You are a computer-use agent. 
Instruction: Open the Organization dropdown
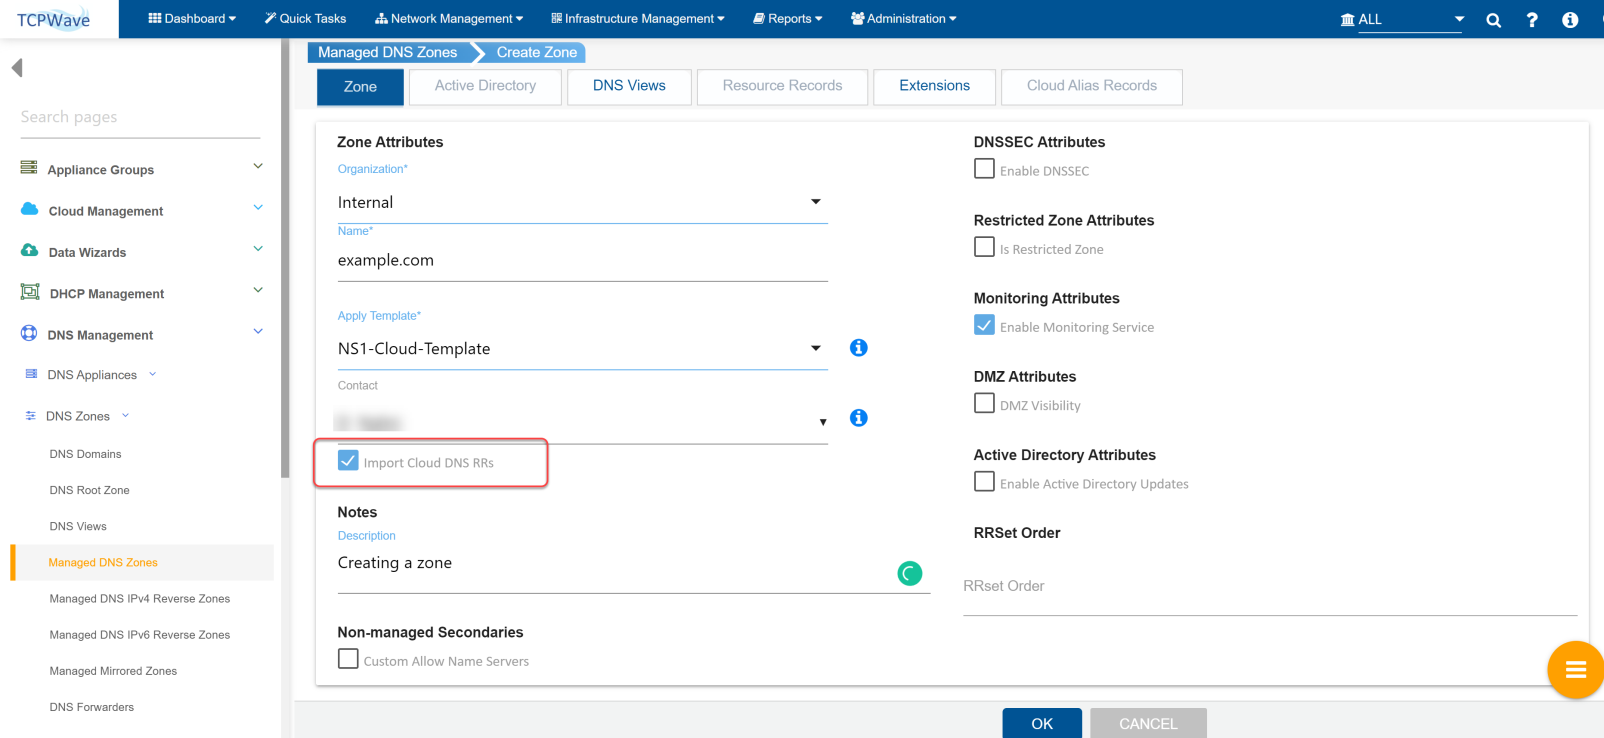(582, 202)
